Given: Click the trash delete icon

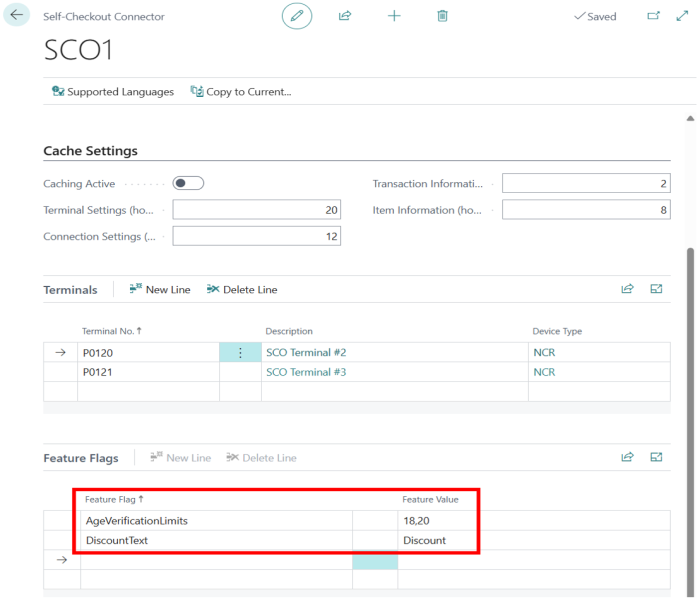Looking at the screenshot, I should (443, 16).
